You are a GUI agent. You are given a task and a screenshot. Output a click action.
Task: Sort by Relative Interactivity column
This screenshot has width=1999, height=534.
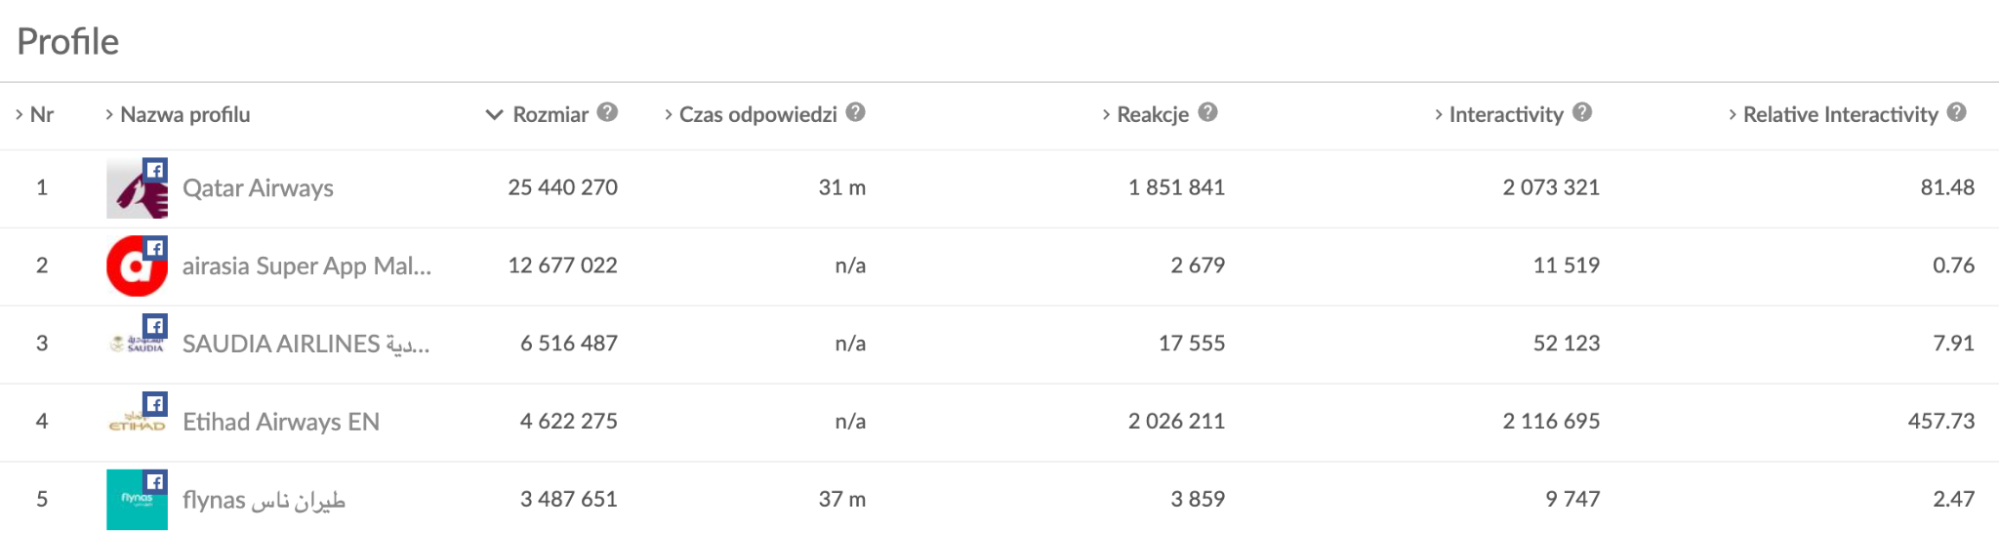(1839, 115)
